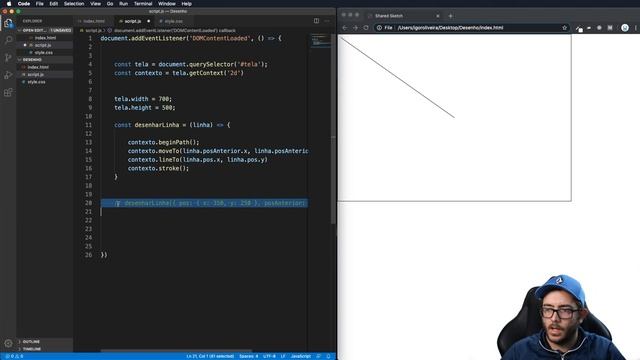Open index.html in DESENHO folder
This screenshot has width=640, height=360.
click(45, 67)
